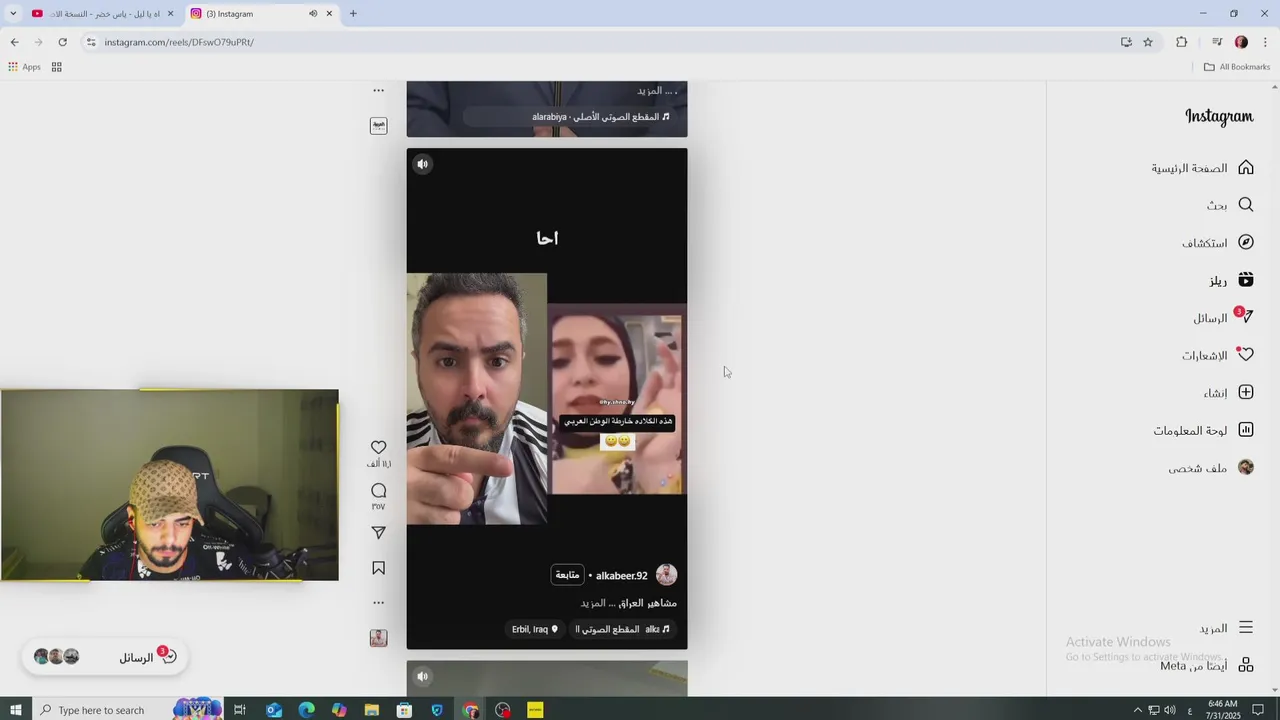Open ملف شخصي profile in the sidebar
The width and height of the screenshot is (1280, 720).
[x=1211, y=468]
